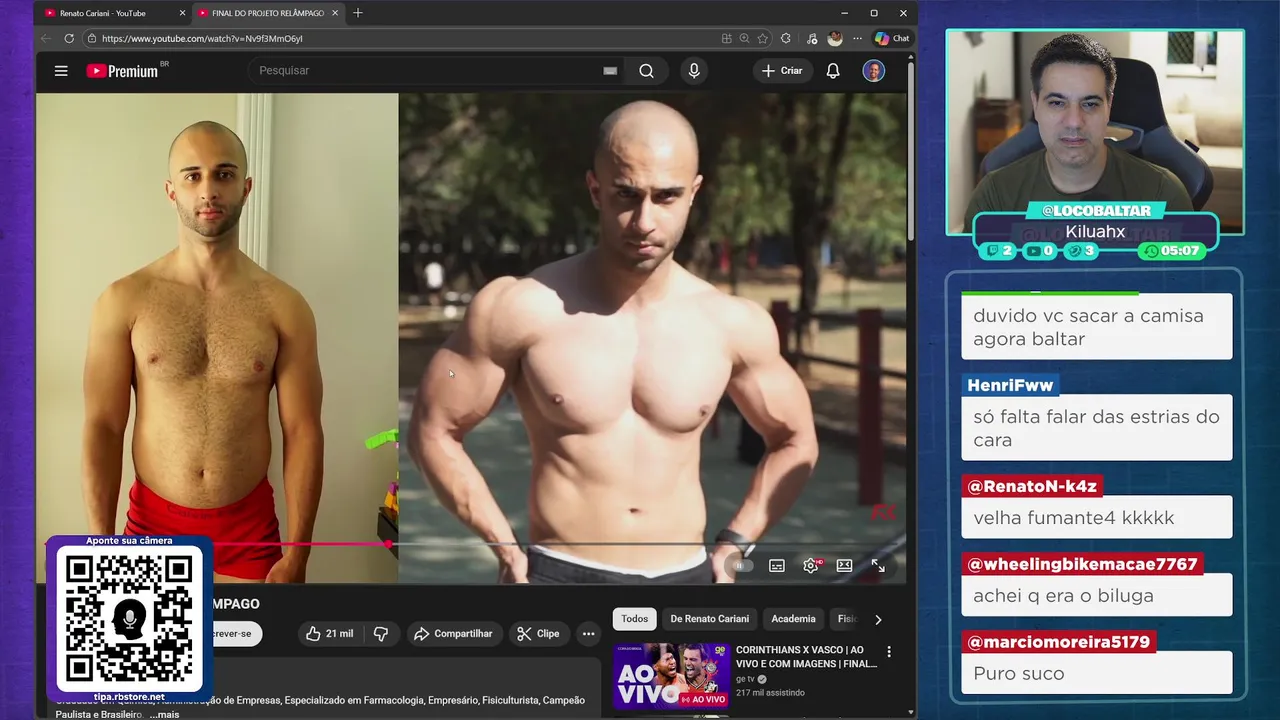
Task: Select the FINAL DO PROJETO RELÂMPAGO tab
Action: click(266, 13)
